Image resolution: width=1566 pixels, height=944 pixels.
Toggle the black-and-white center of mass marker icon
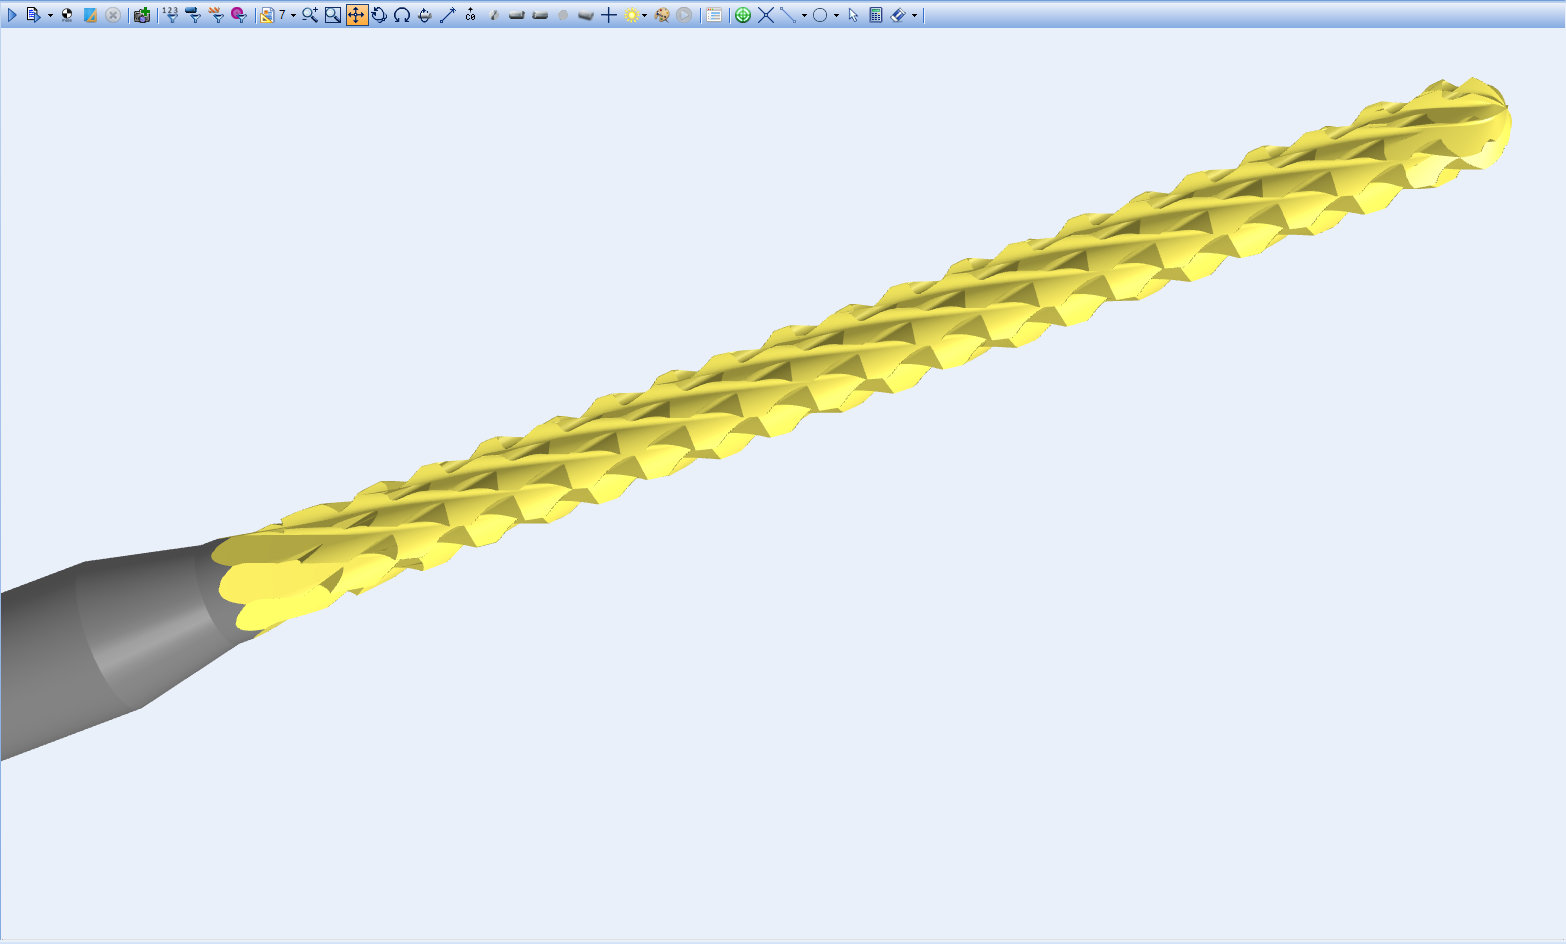tap(67, 15)
